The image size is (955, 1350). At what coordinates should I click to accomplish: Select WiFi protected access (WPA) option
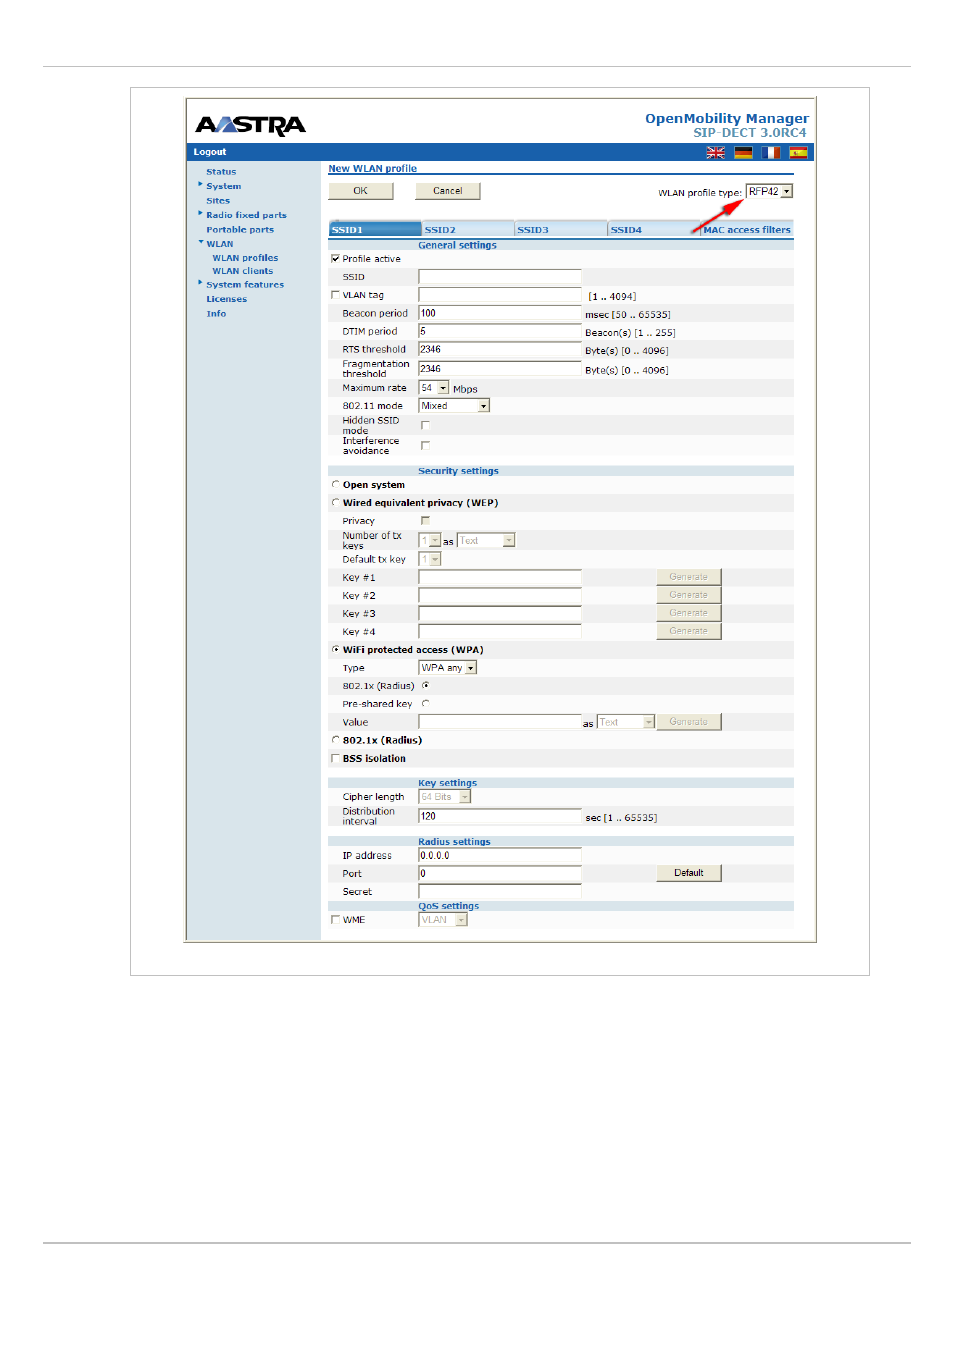coord(335,650)
